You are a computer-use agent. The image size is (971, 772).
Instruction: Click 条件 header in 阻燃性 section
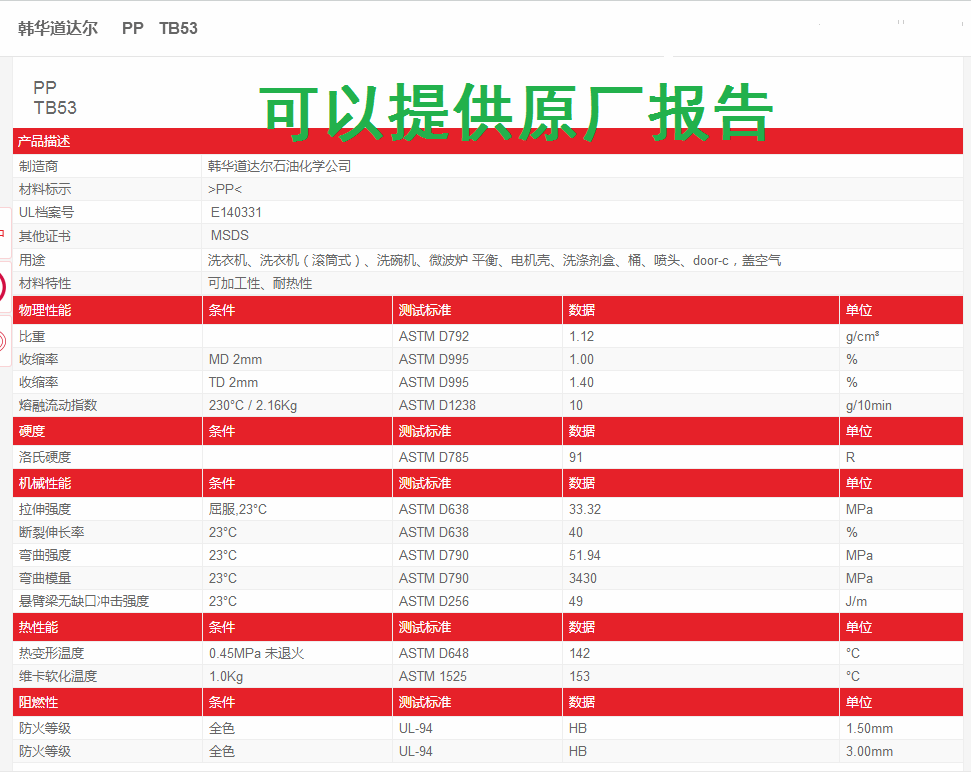[222, 702]
